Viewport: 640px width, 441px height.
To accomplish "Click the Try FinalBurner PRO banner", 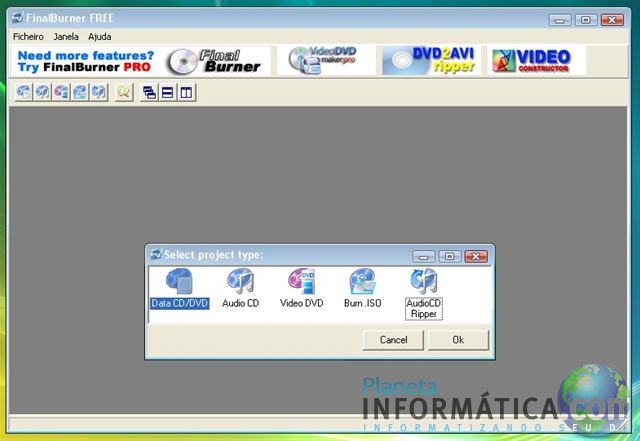I will coord(86,61).
